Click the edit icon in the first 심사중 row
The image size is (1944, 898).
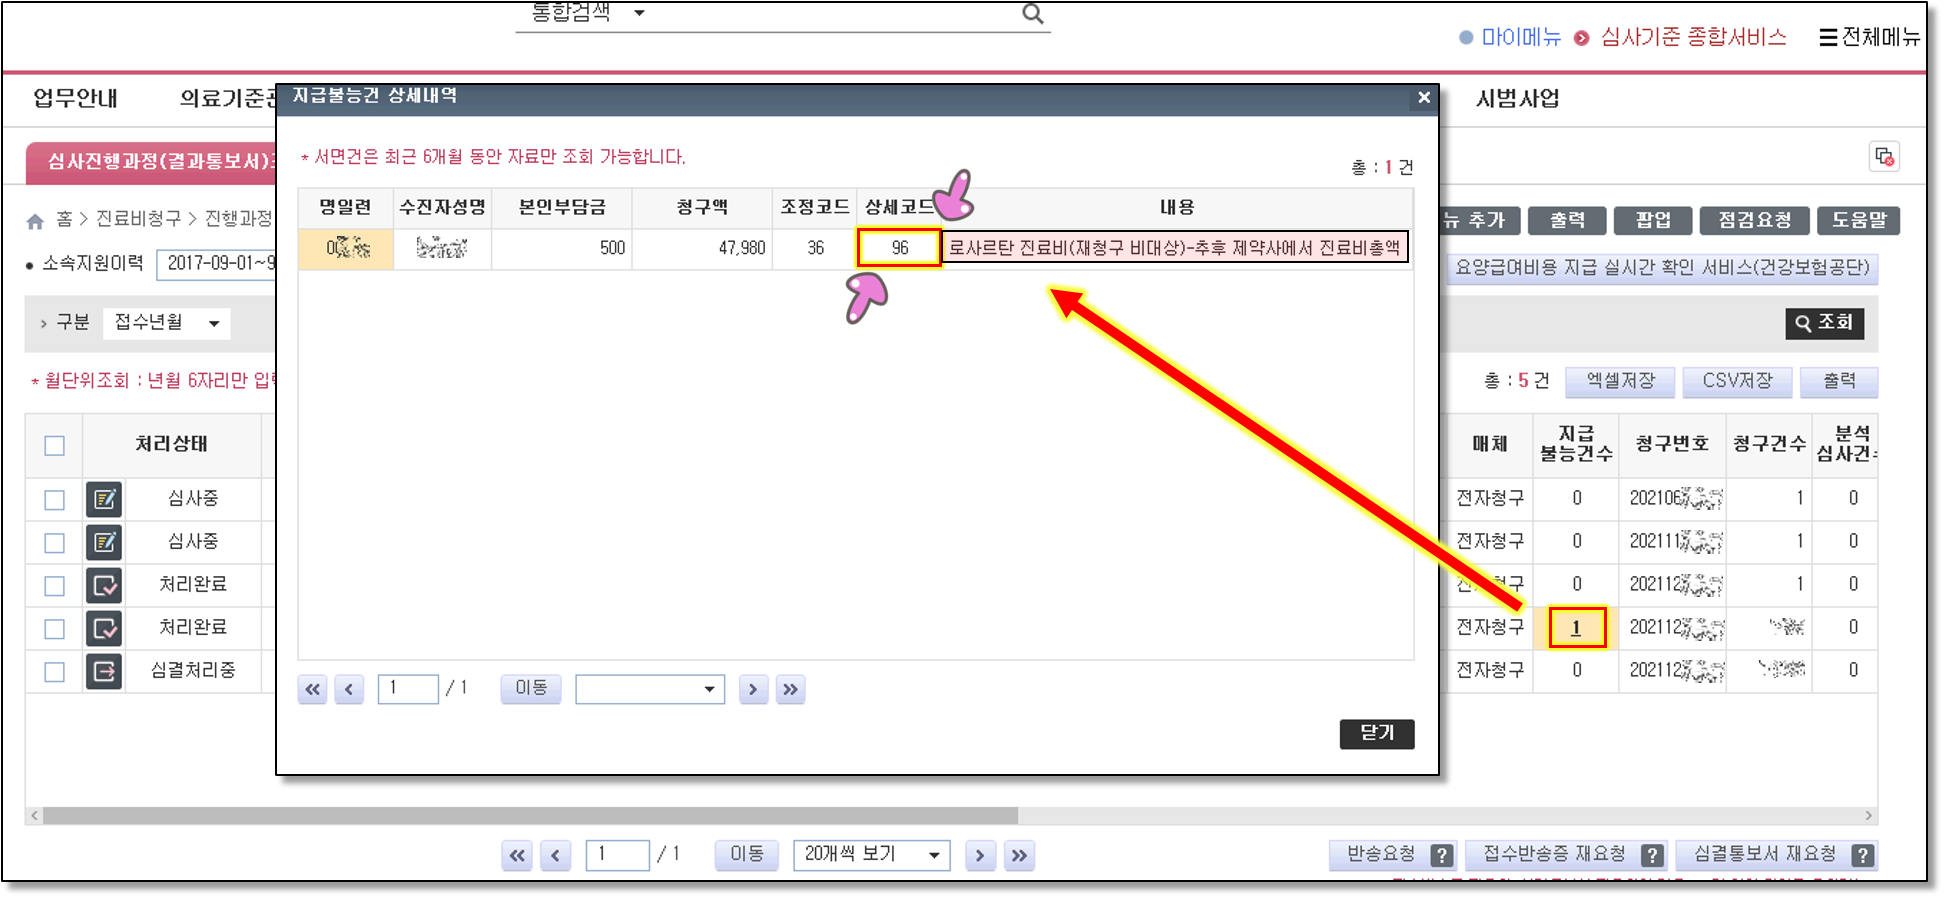click(x=104, y=499)
